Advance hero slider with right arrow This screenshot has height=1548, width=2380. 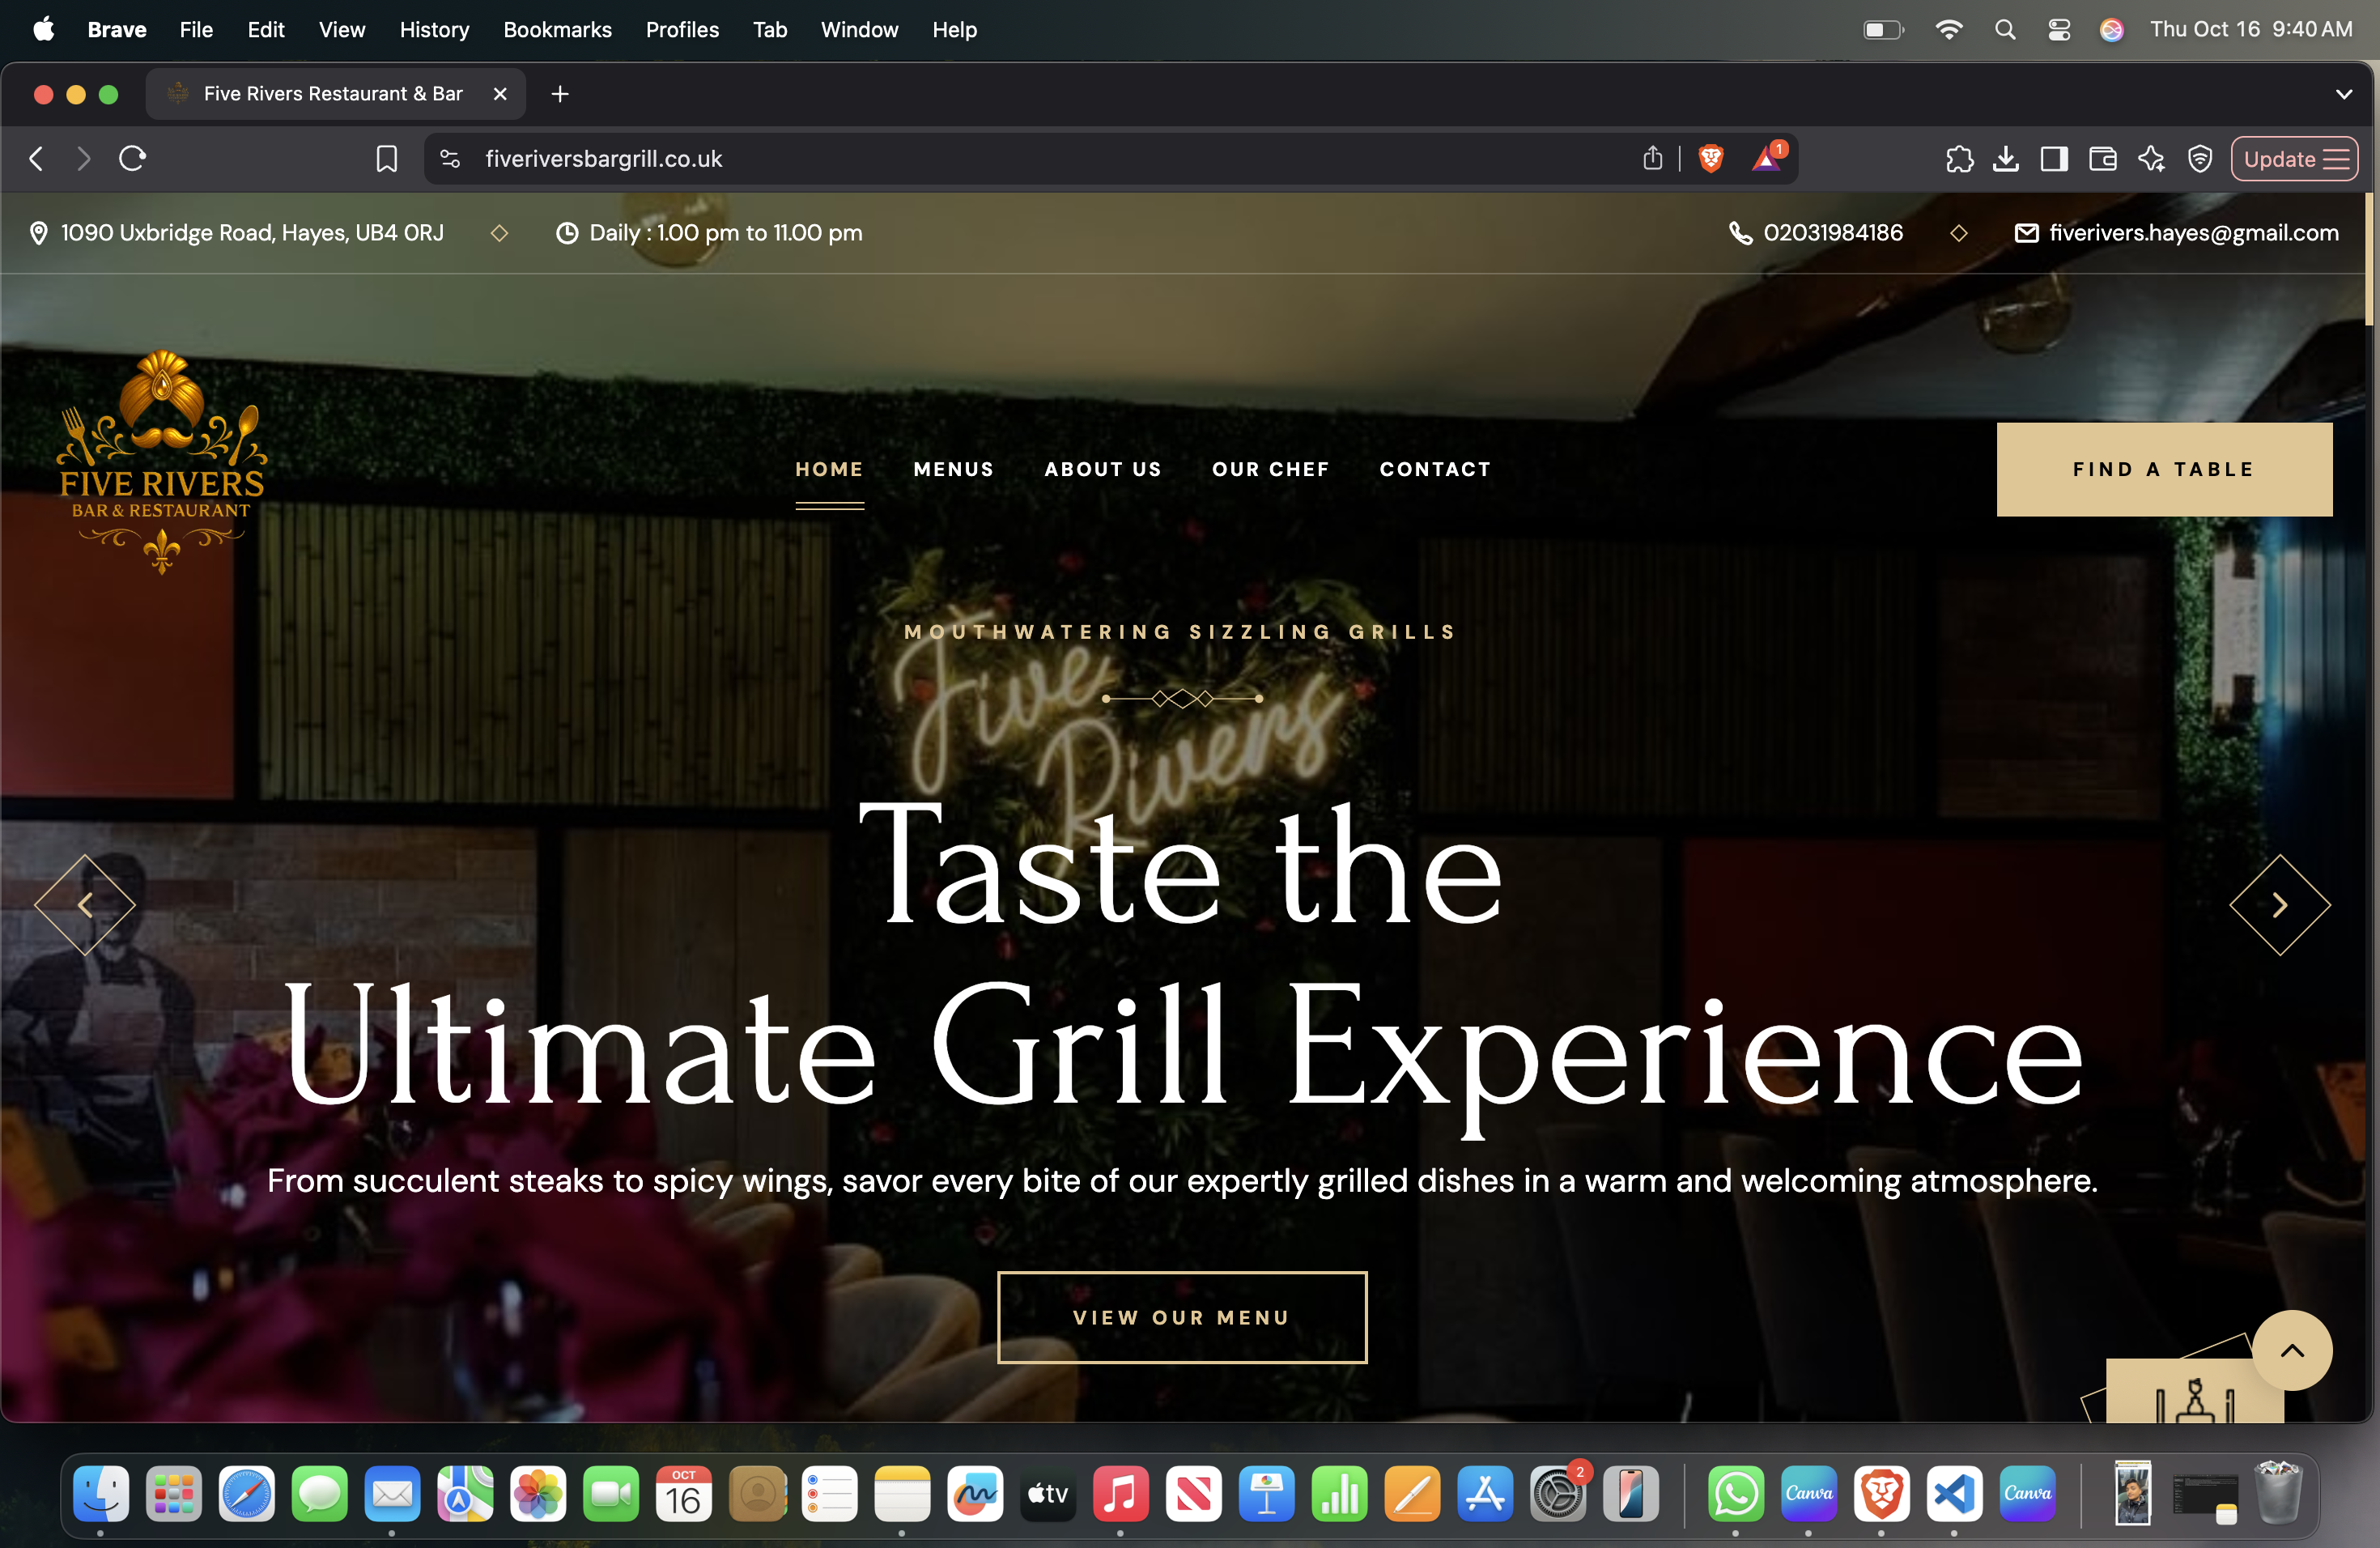point(2279,905)
